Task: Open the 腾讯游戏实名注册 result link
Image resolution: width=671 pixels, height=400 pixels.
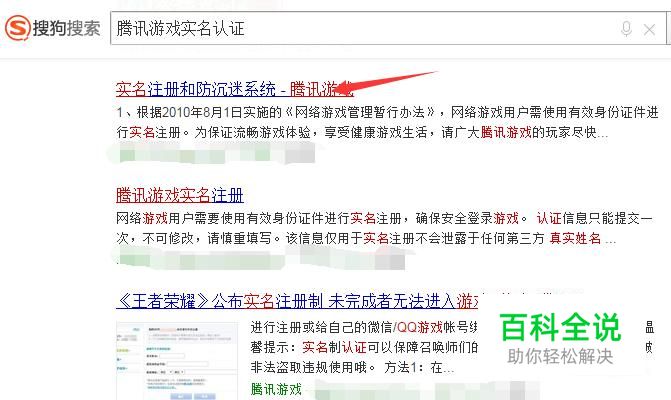Action: coord(180,195)
